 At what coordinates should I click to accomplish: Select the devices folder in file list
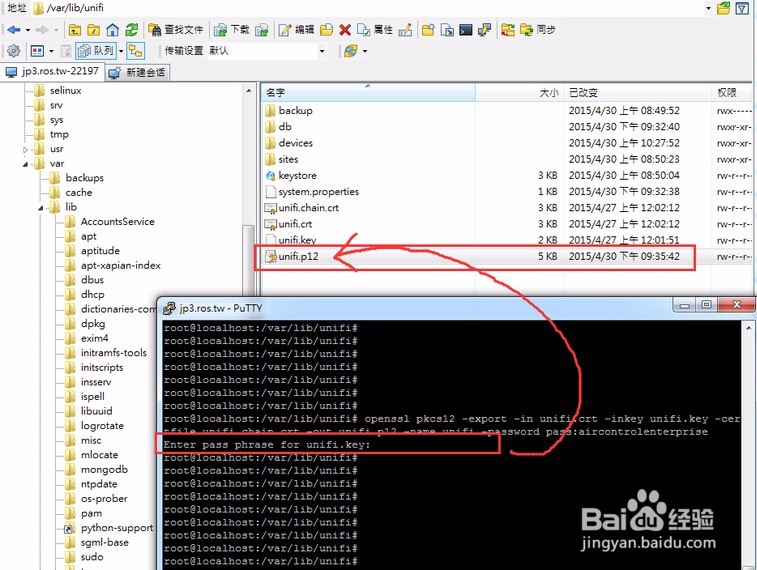pyautogui.click(x=295, y=143)
